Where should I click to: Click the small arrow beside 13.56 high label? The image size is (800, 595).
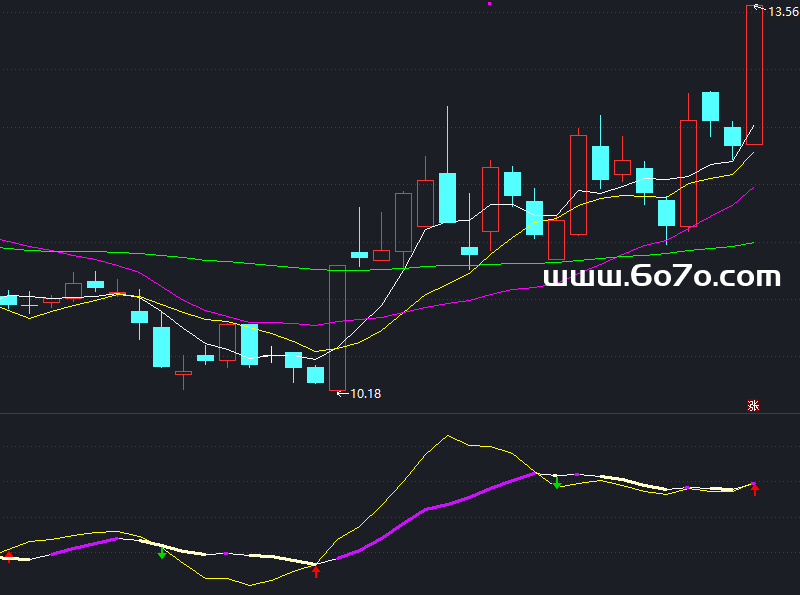pyautogui.click(x=759, y=9)
